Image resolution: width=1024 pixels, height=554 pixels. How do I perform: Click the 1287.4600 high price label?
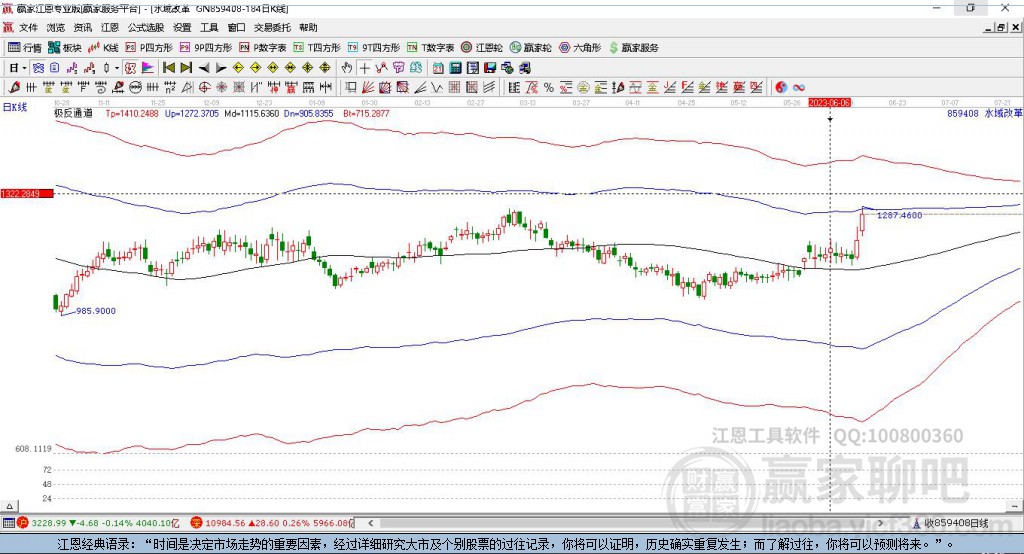click(899, 215)
